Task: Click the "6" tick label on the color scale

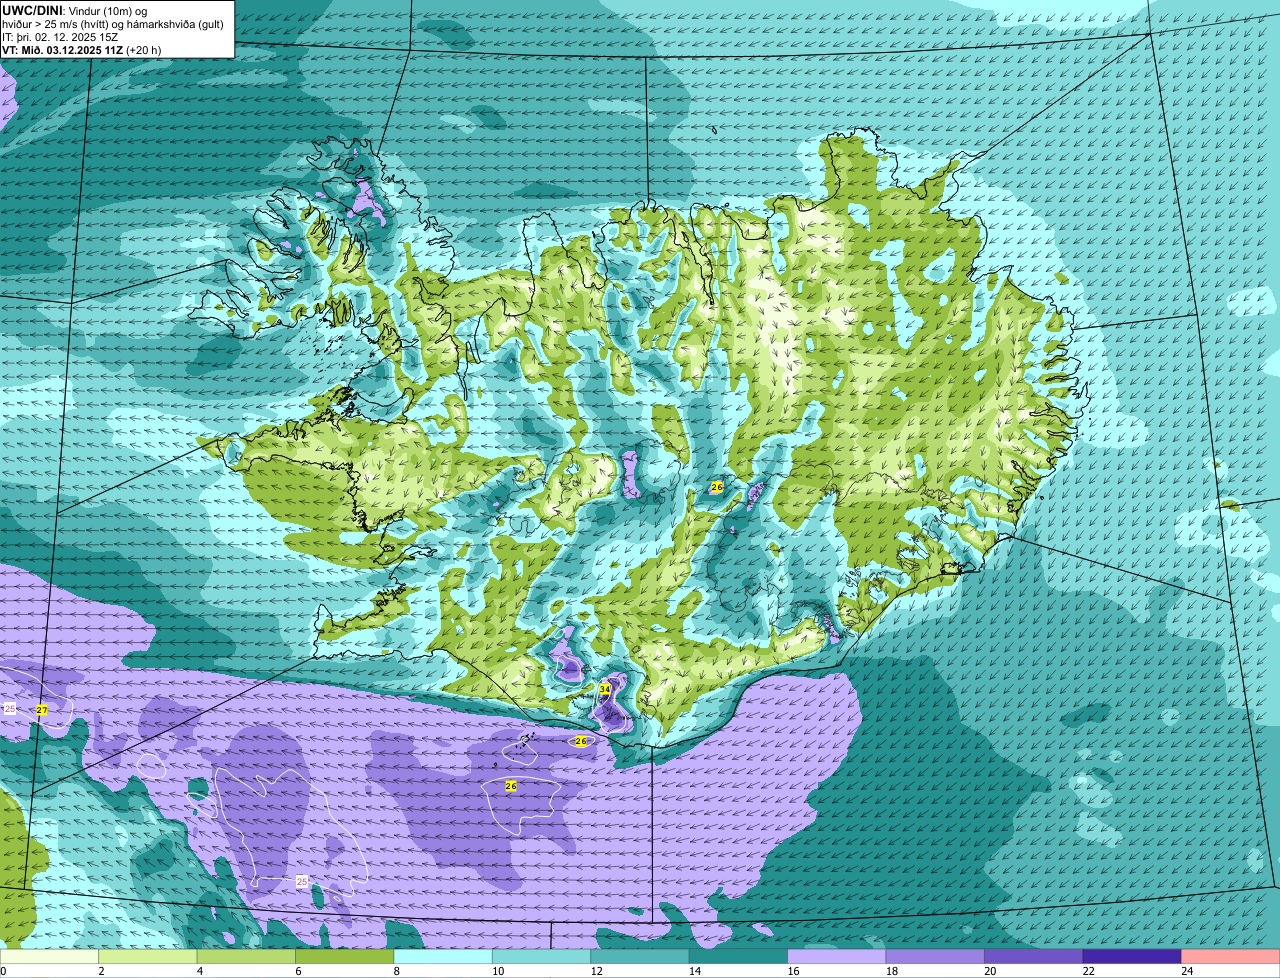Action: 298,971
